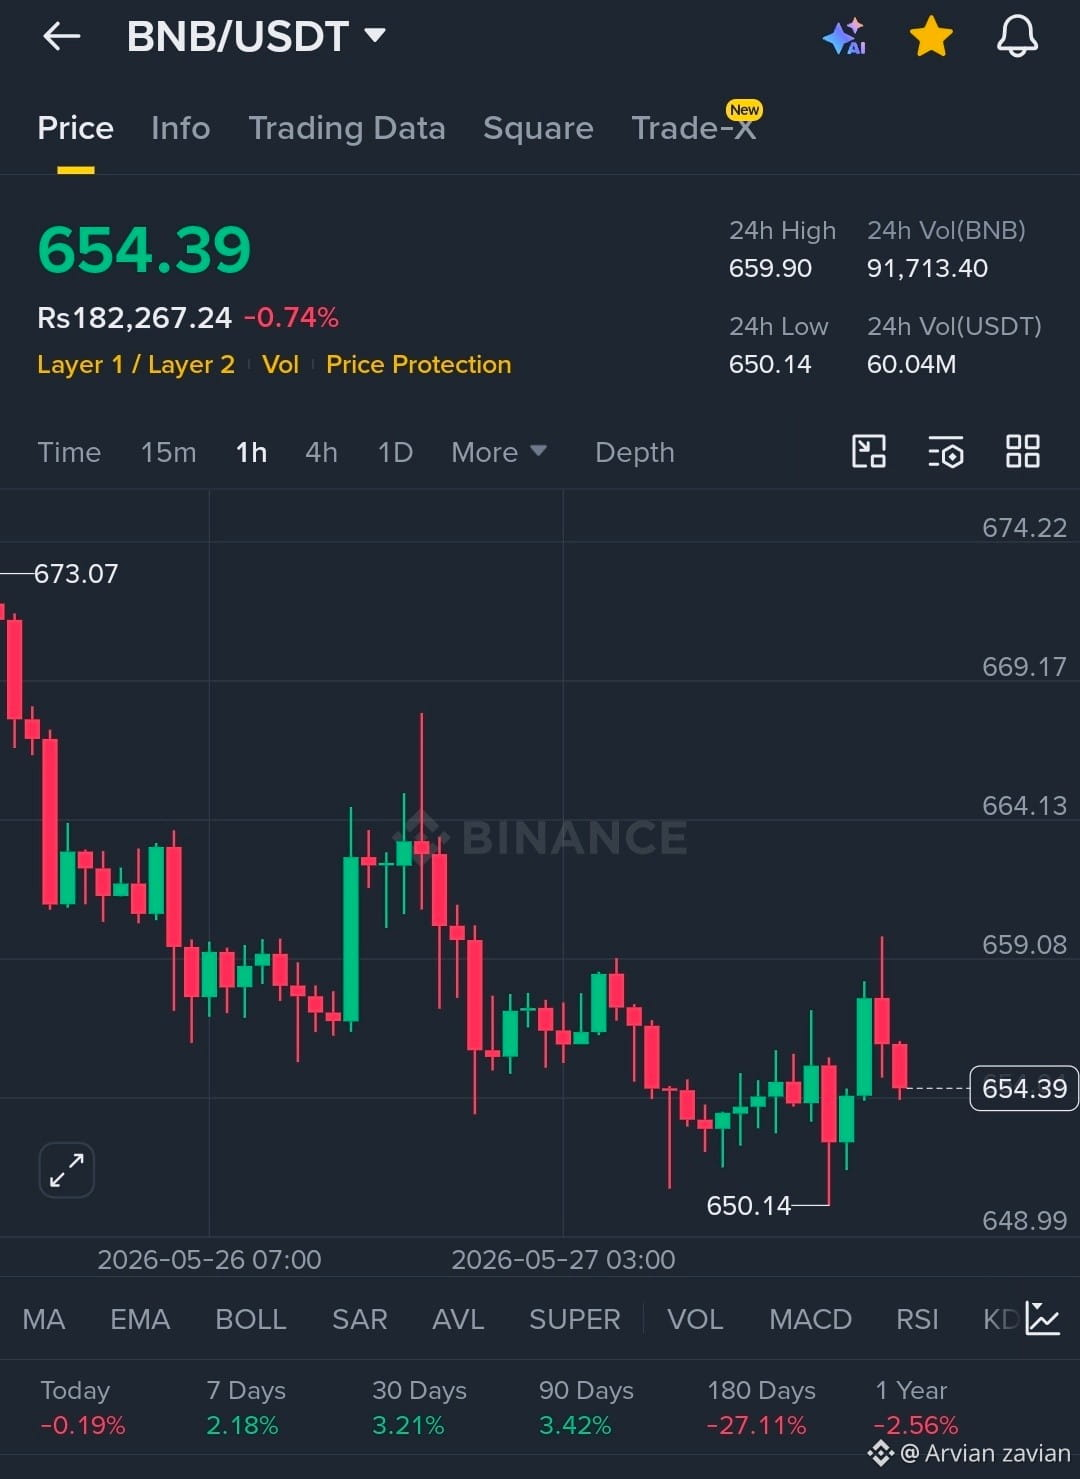Tap the 2026-05-26 07:00 time label
This screenshot has height=1479, width=1080.
click(209, 1260)
